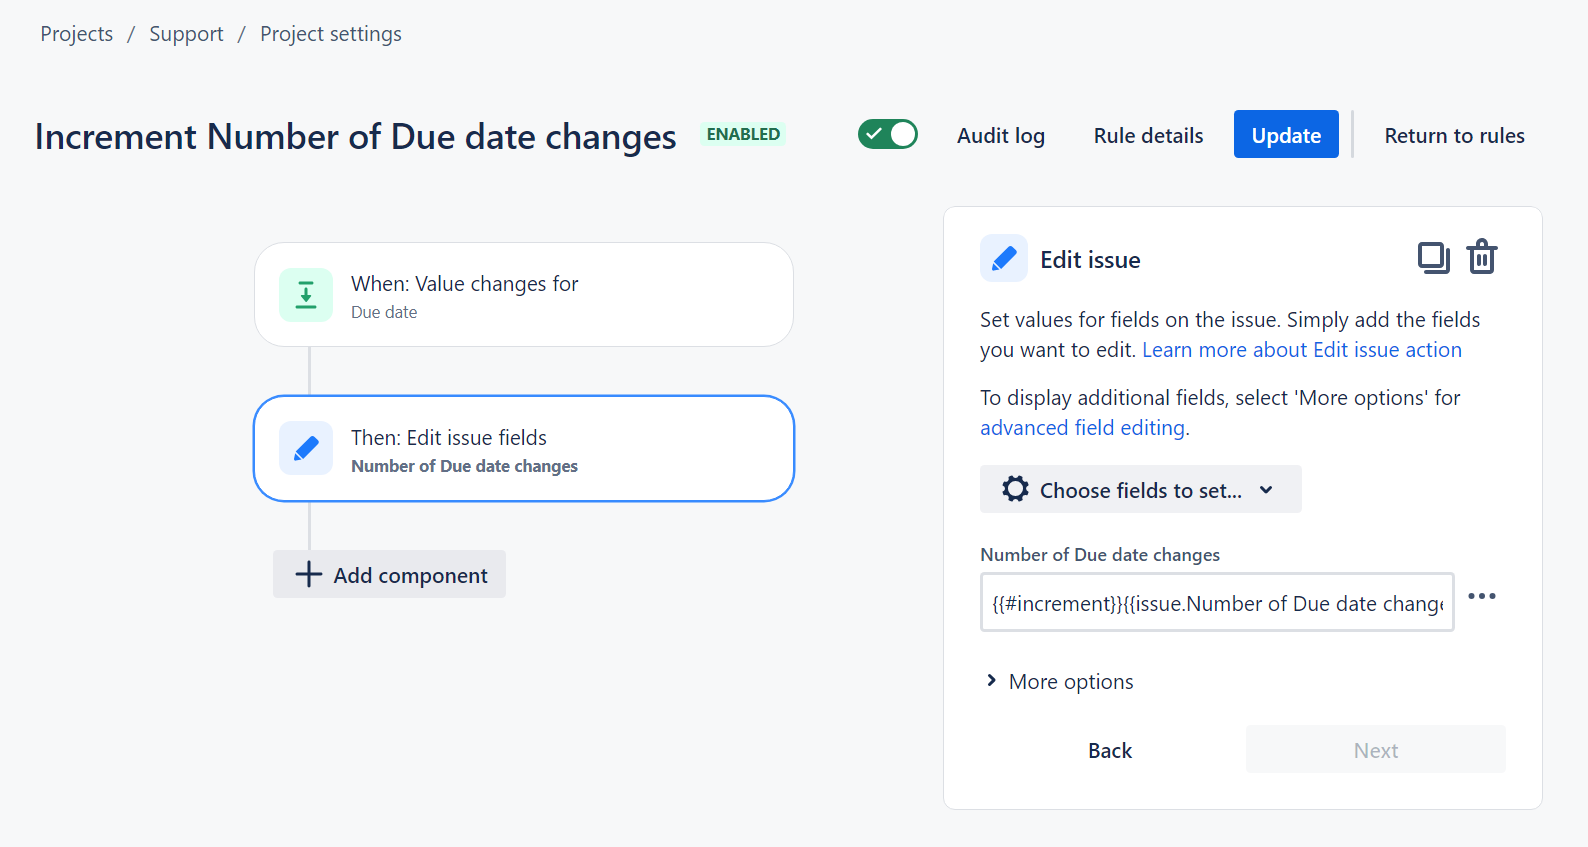Delete the Edit issue component via trash icon

1481,258
